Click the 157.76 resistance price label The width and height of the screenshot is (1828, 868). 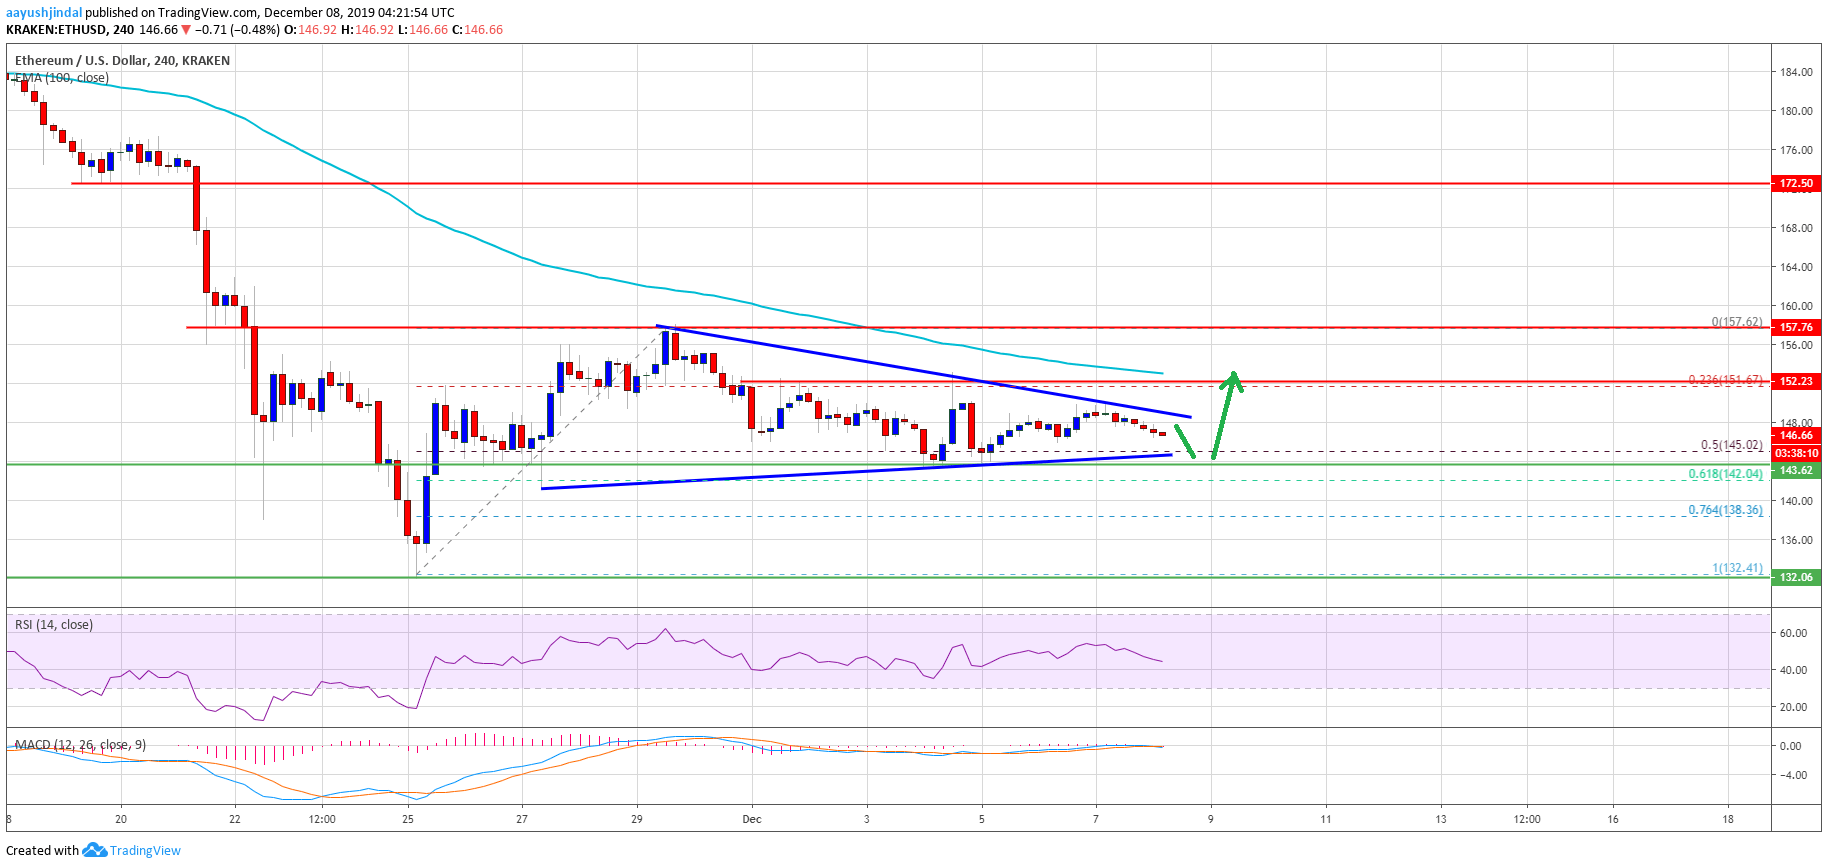click(1796, 327)
